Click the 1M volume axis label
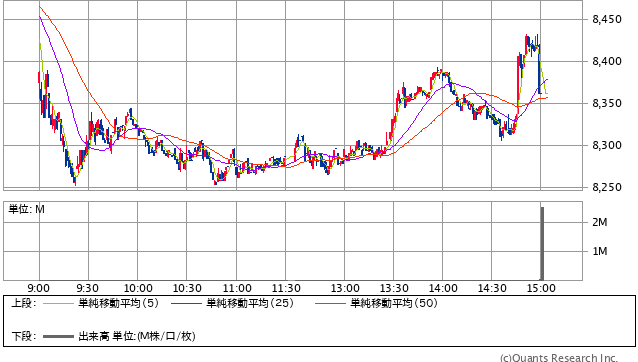 (x=599, y=251)
